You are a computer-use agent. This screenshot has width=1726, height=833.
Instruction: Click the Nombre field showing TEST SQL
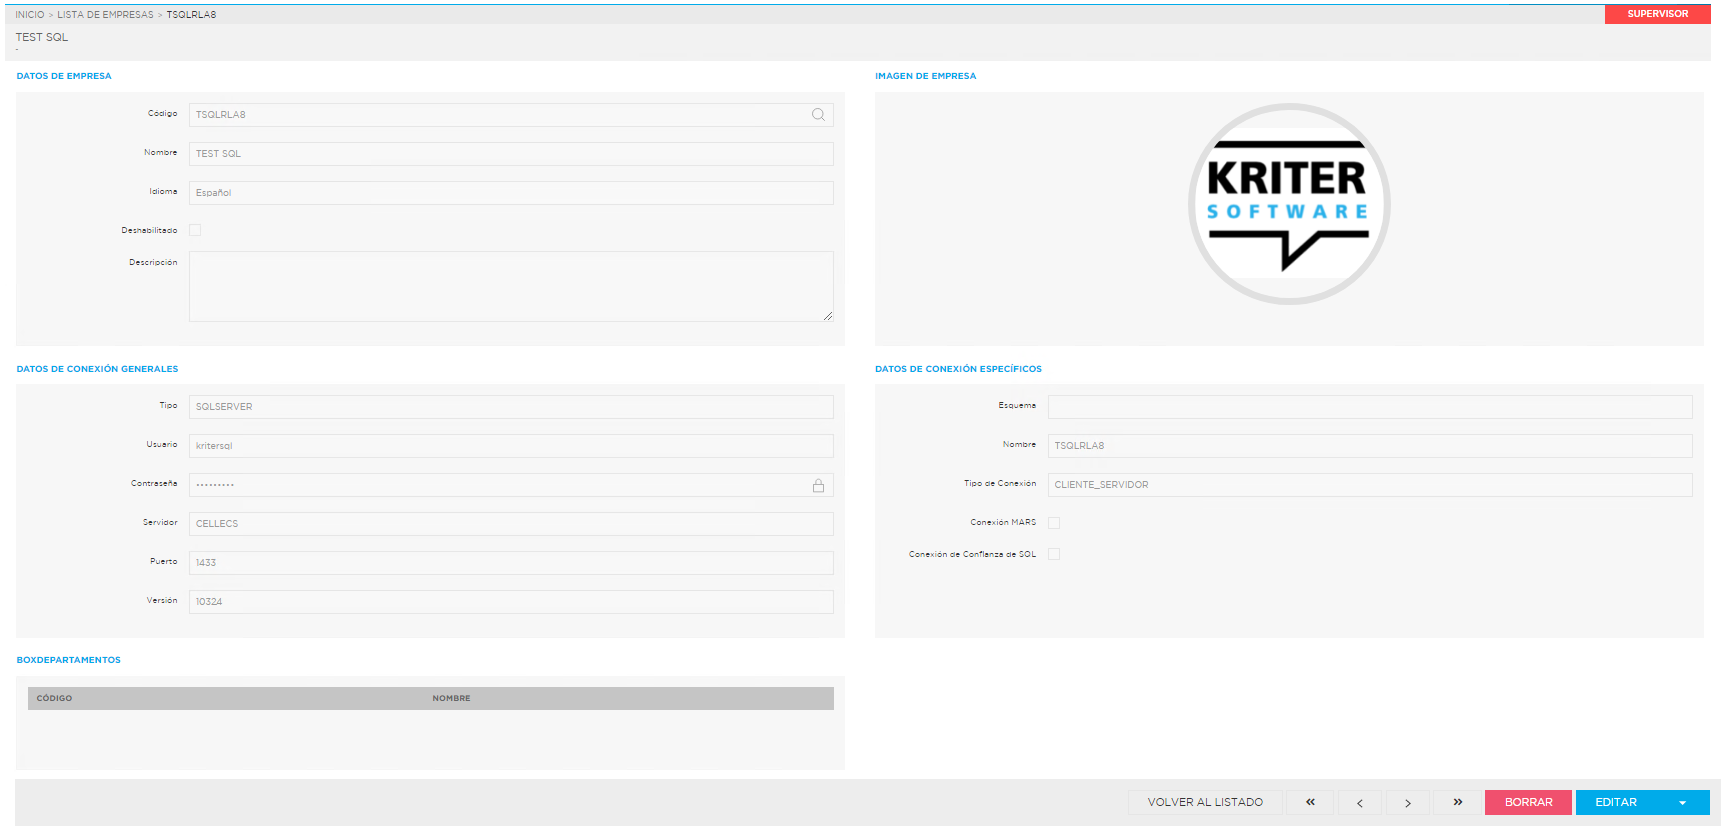(x=511, y=154)
